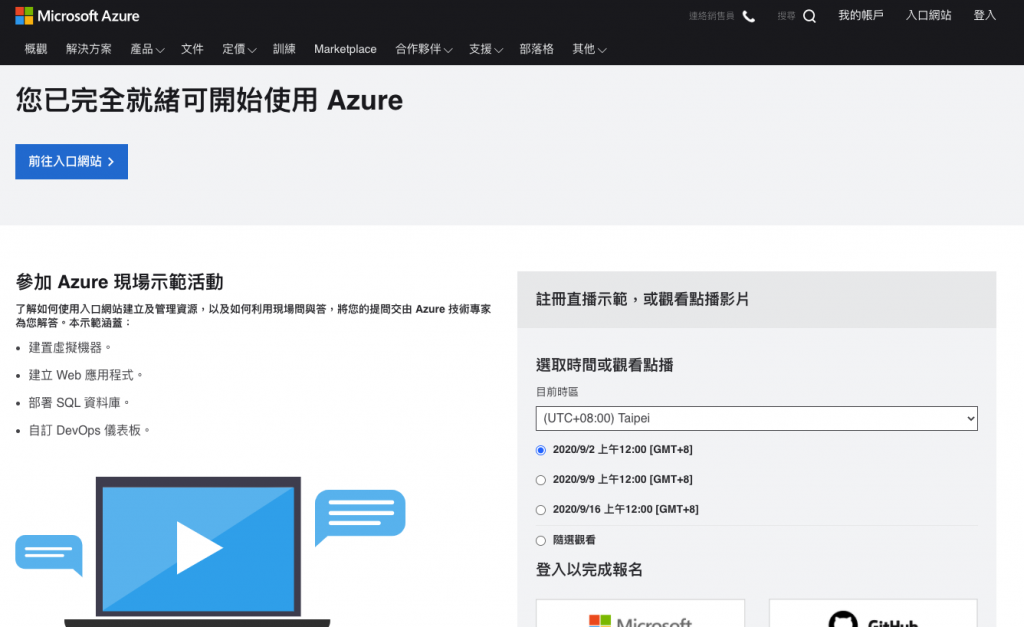Image resolution: width=1024 pixels, height=627 pixels.
Task: Click the phone icon for contacting sales
Action: (749, 16)
